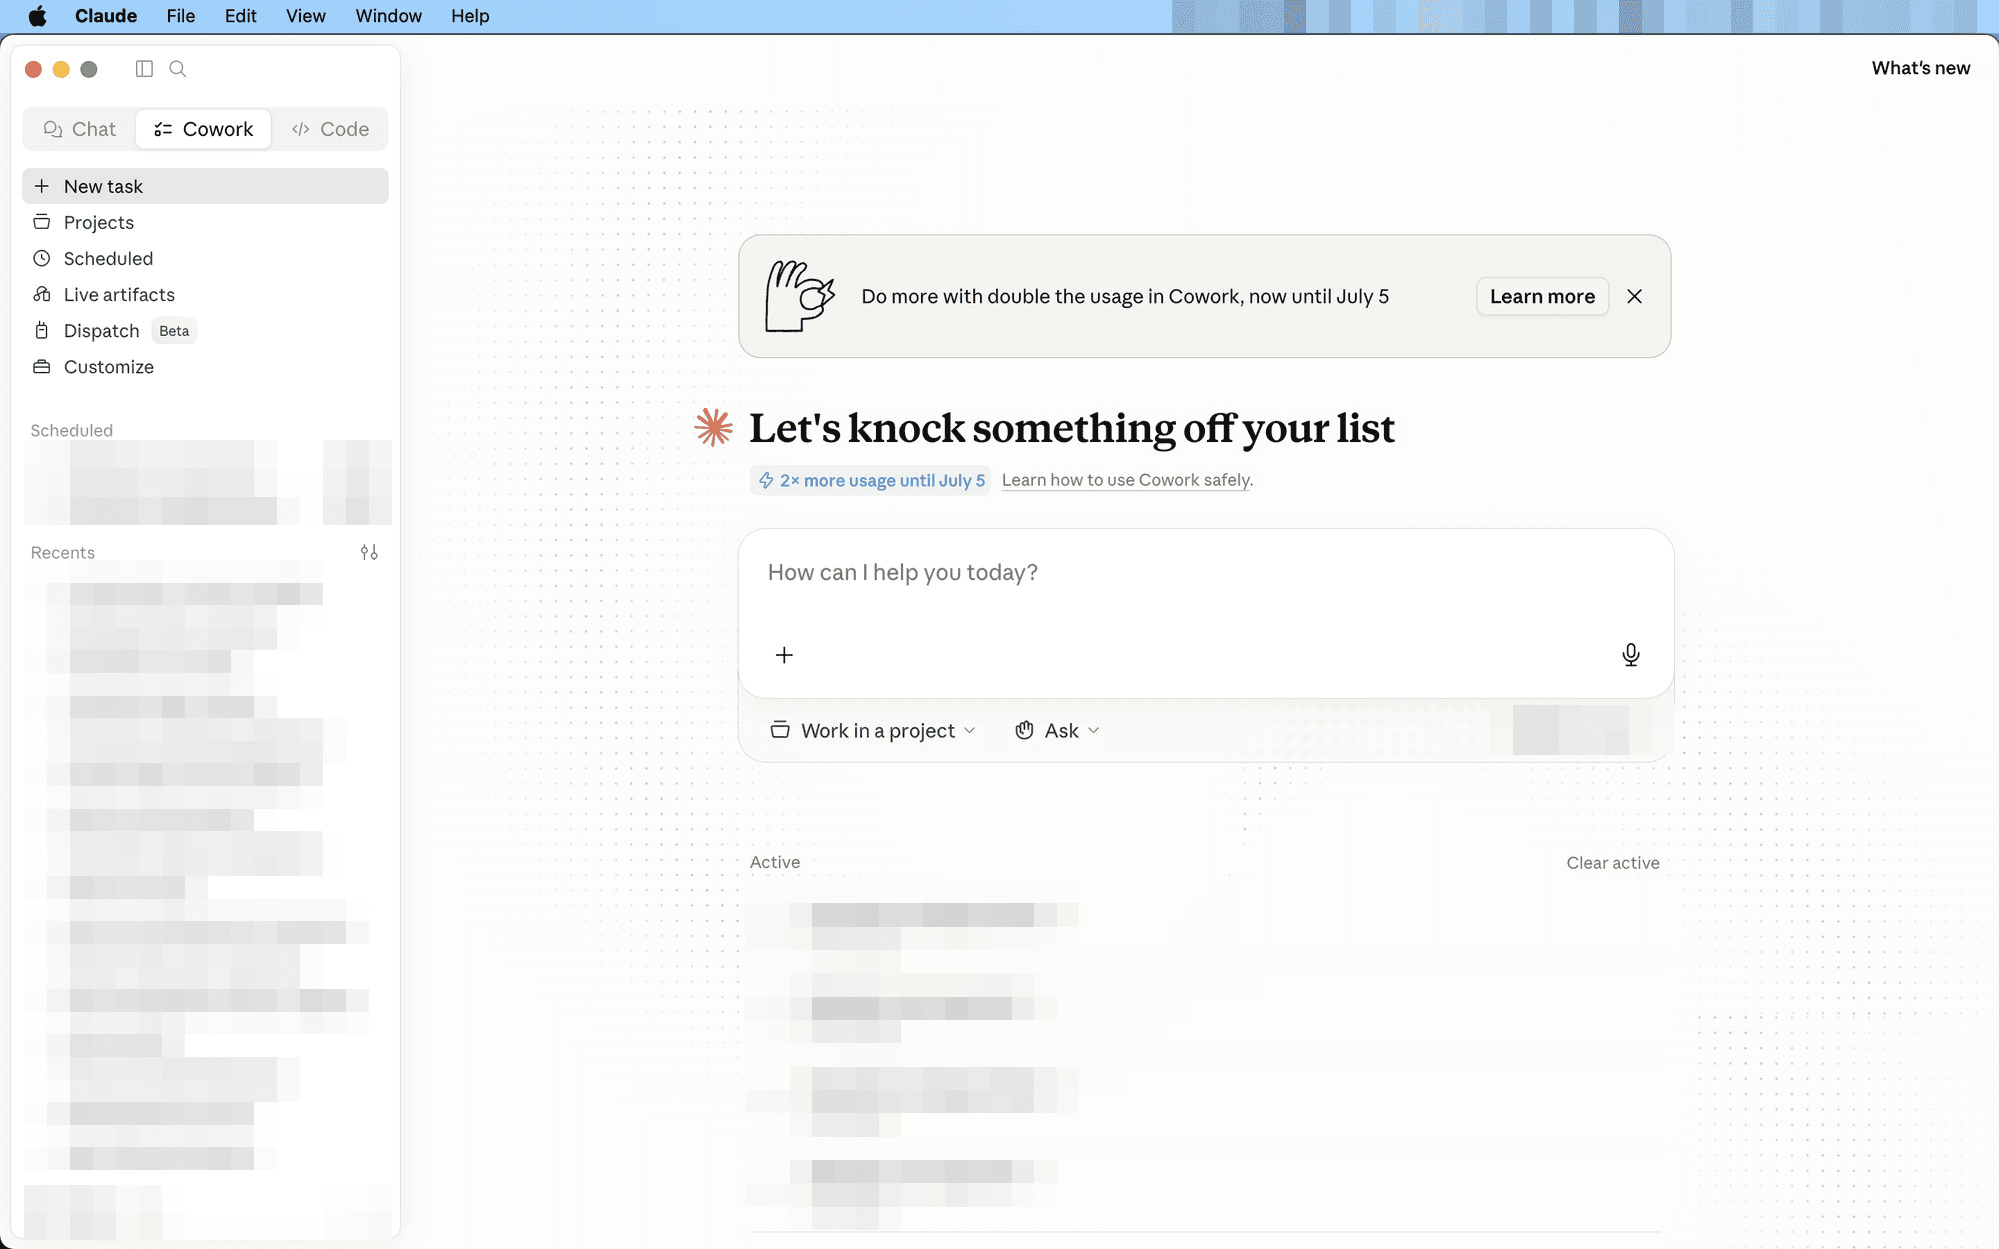
Task: Open the Claude app menu
Action: [106, 16]
